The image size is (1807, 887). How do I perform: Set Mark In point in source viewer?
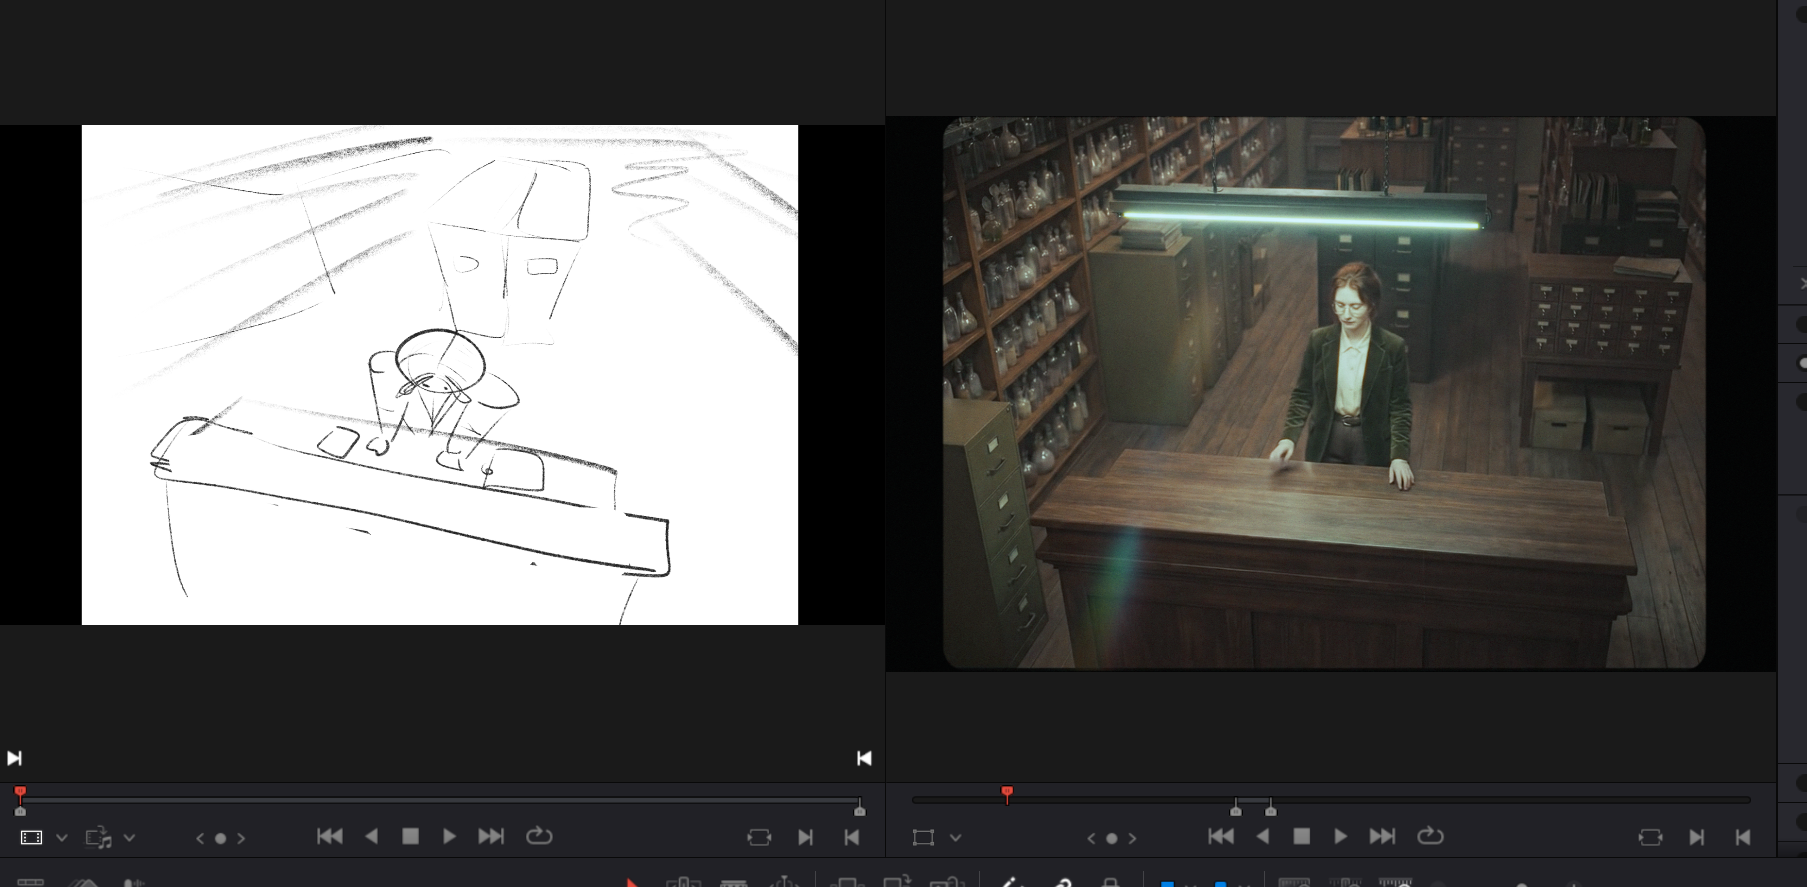(806, 837)
